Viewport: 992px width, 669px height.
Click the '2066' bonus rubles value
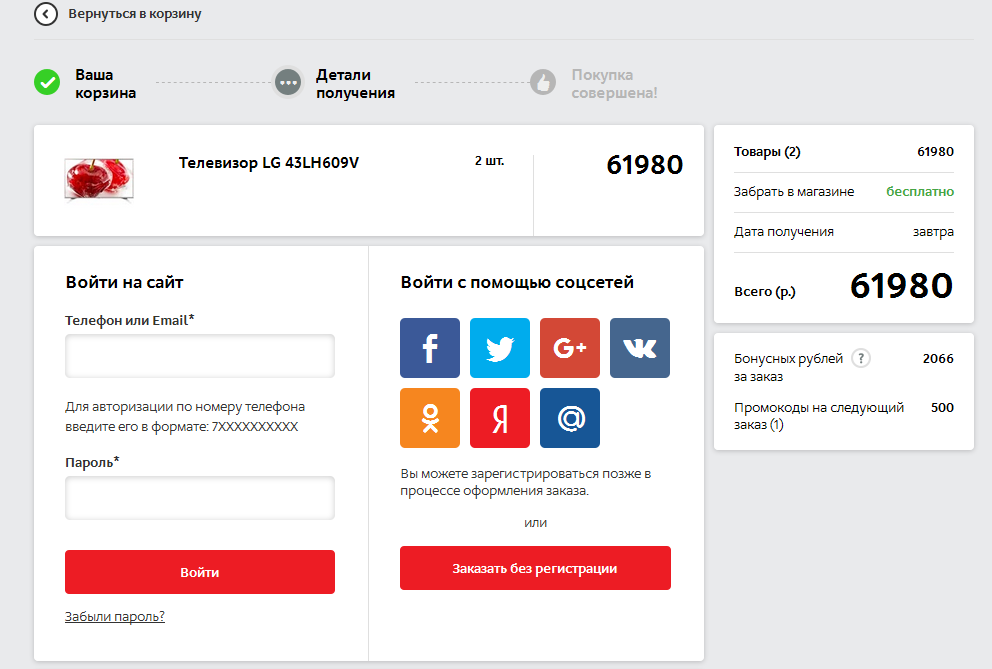[x=938, y=358]
